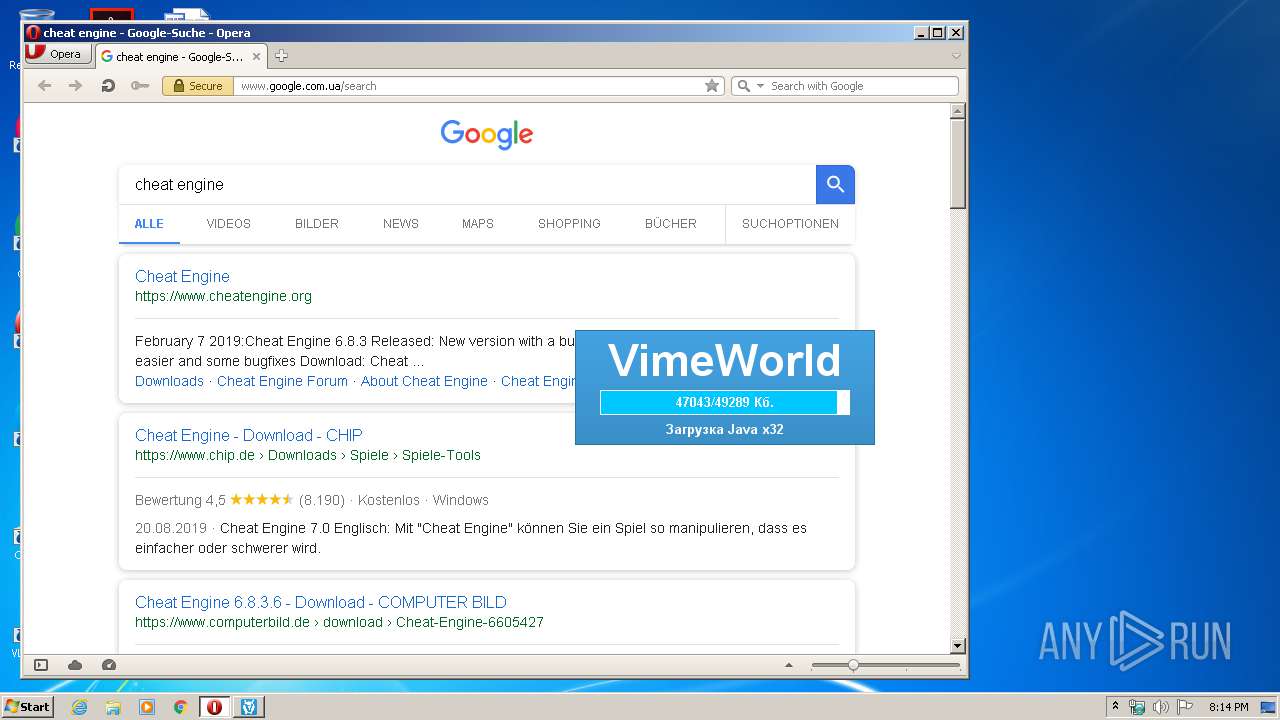Open SUCHOPTIONEN search options
The image size is (1280, 720).
tap(790, 224)
